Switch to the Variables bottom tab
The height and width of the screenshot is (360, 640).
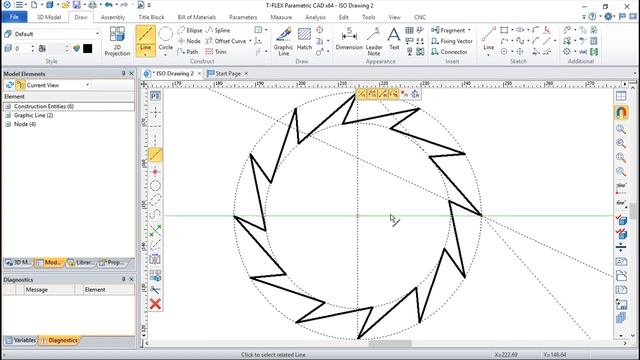click(x=20, y=340)
